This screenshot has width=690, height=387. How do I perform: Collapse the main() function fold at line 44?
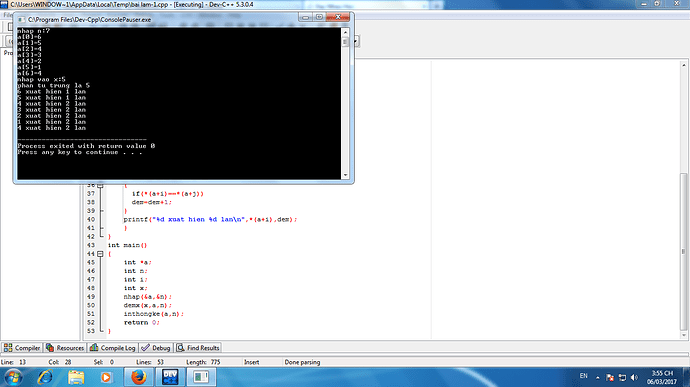click(x=100, y=254)
